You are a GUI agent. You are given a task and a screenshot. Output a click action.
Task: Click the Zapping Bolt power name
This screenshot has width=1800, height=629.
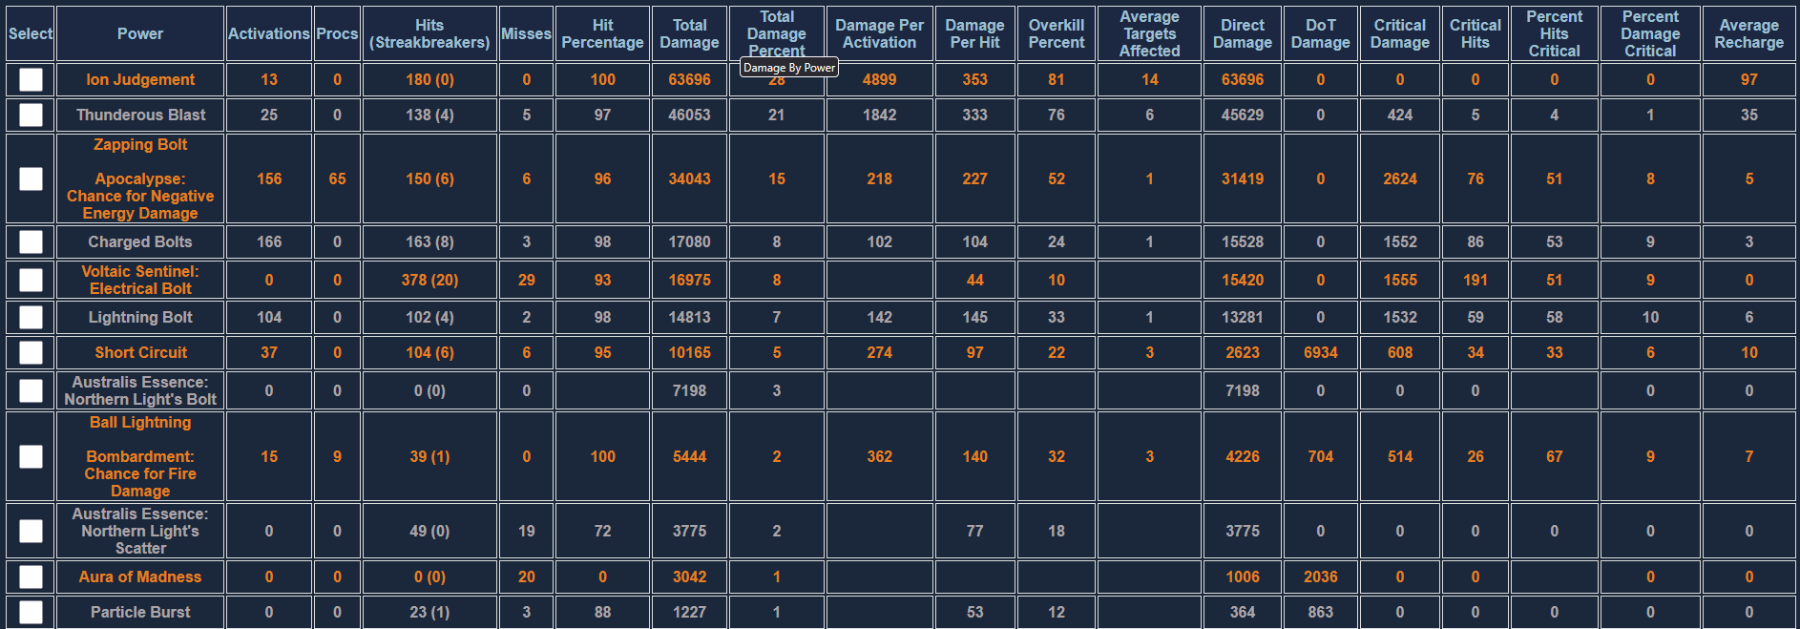coord(140,145)
